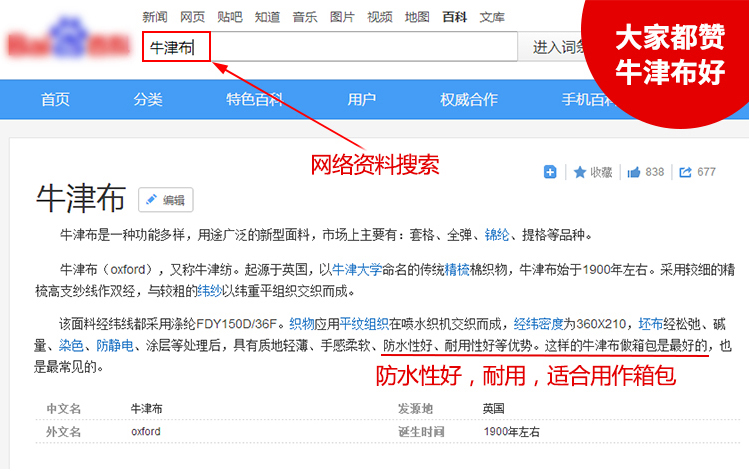This screenshot has width=750, height=475.
Task: Open the 贴吧 top link
Action: pos(230,17)
